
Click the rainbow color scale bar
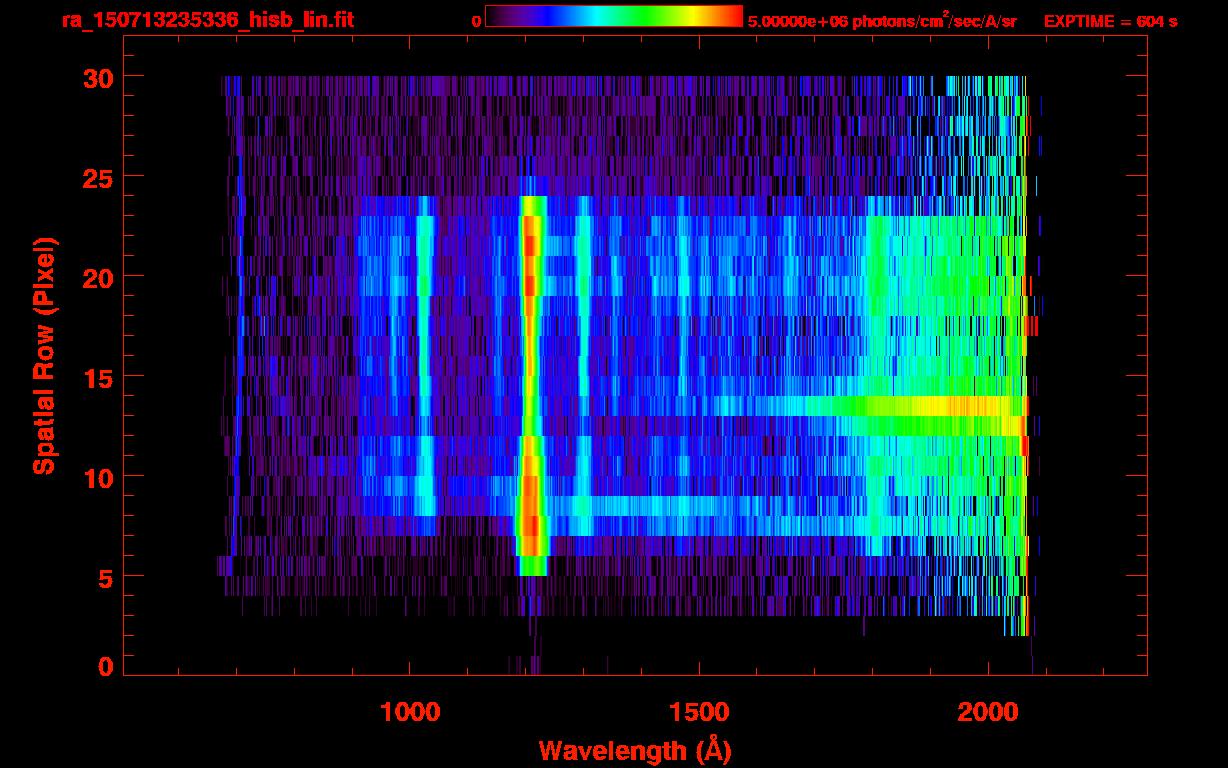(x=613, y=17)
